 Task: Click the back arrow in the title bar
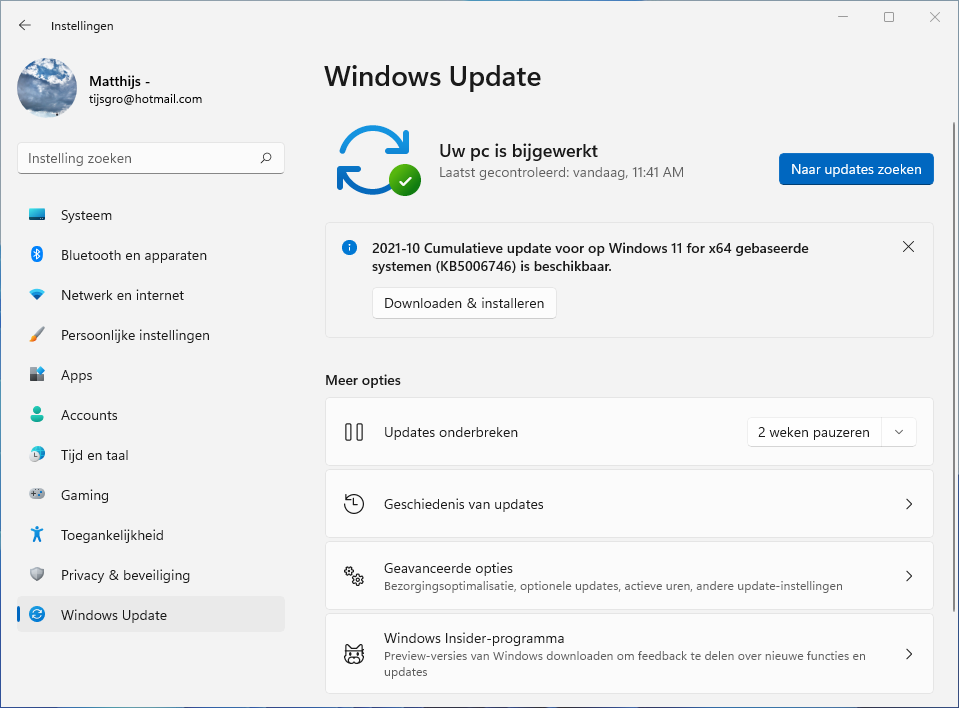pyautogui.click(x=25, y=26)
